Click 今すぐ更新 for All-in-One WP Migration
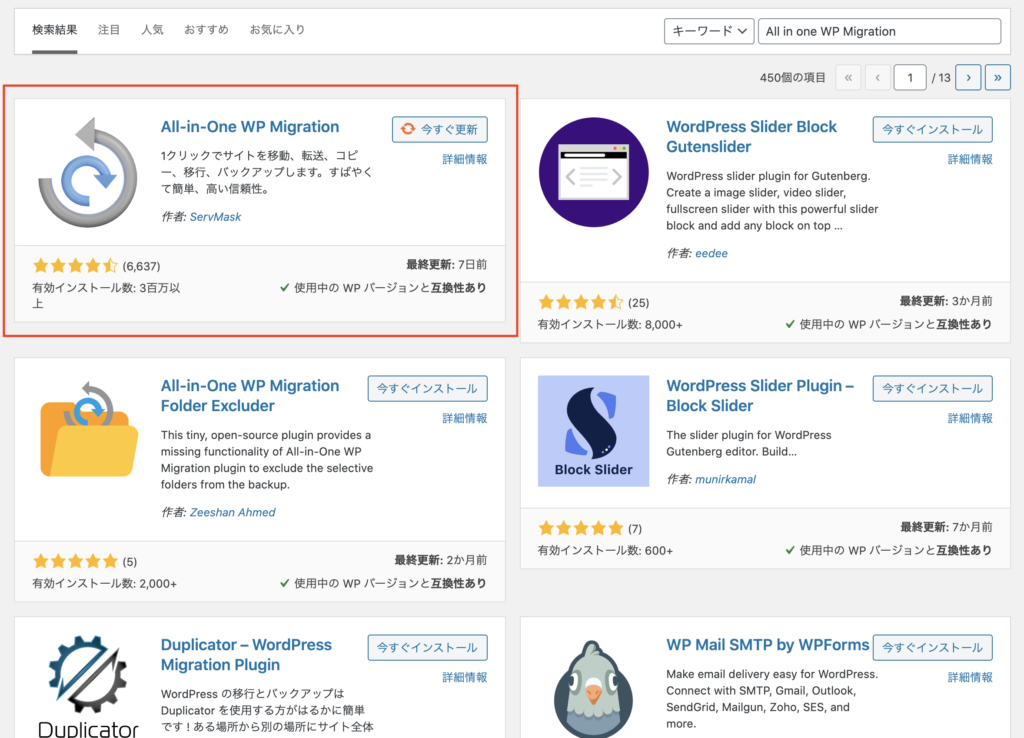The width and height of the screenshot is (1024, 738). click(440, 129)
